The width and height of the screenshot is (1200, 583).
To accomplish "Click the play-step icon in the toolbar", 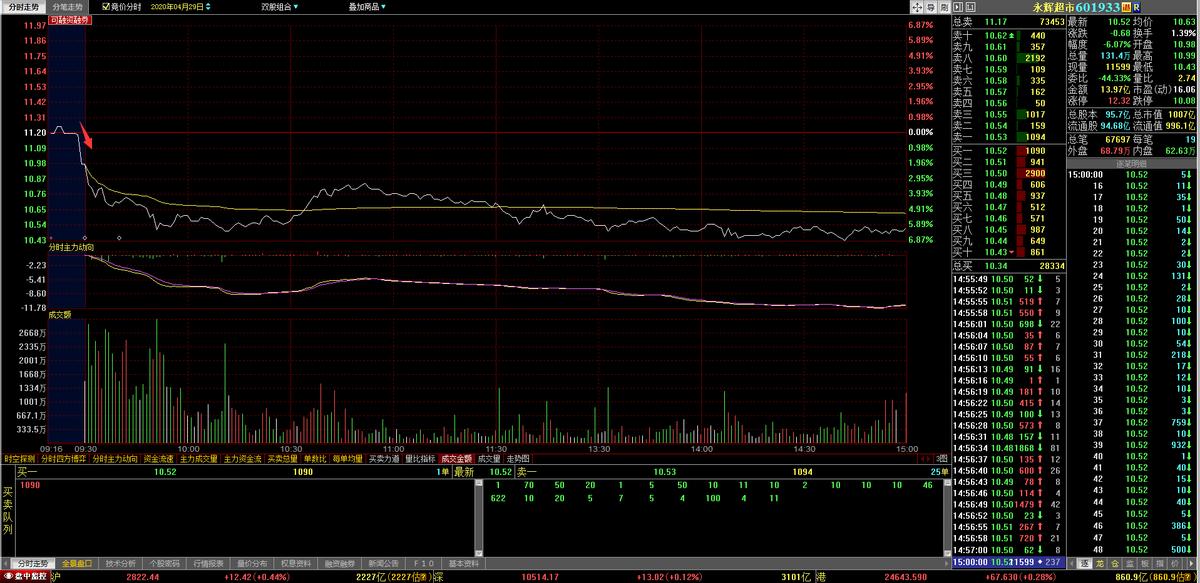I will point(958,7).
